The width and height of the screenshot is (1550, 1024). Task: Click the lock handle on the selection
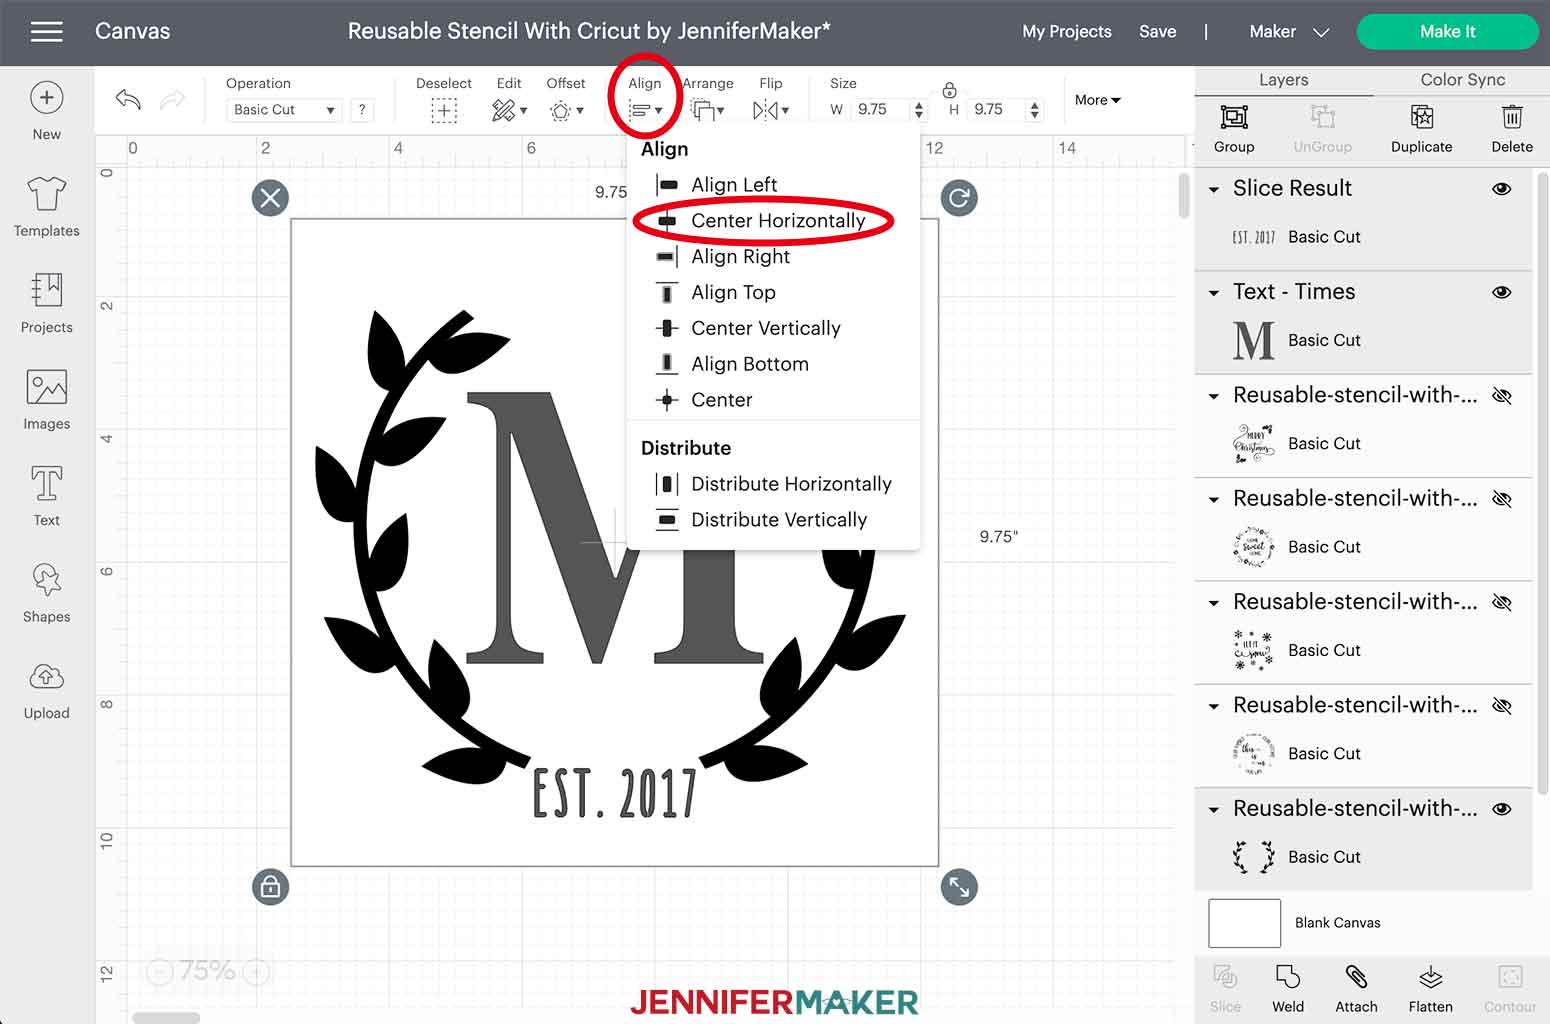pyautogui.click(x=270, y=887)
